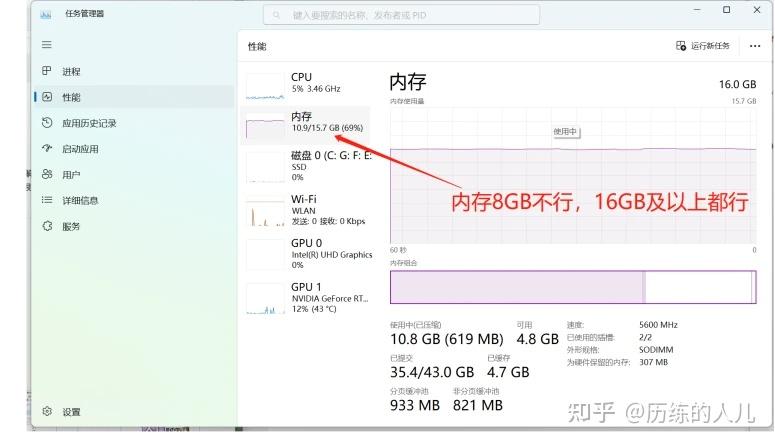Click the 5600 MHz speed value
Screen dimensions: 775x444
click(x=658, y=325)
